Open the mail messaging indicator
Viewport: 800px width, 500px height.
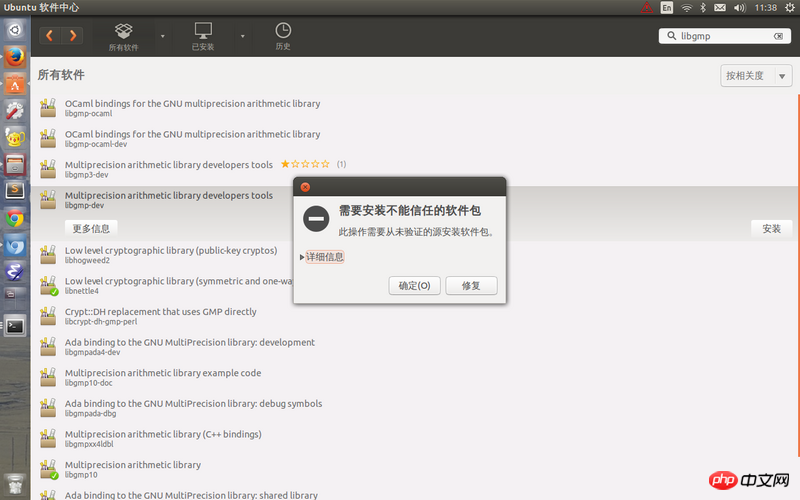719,8
